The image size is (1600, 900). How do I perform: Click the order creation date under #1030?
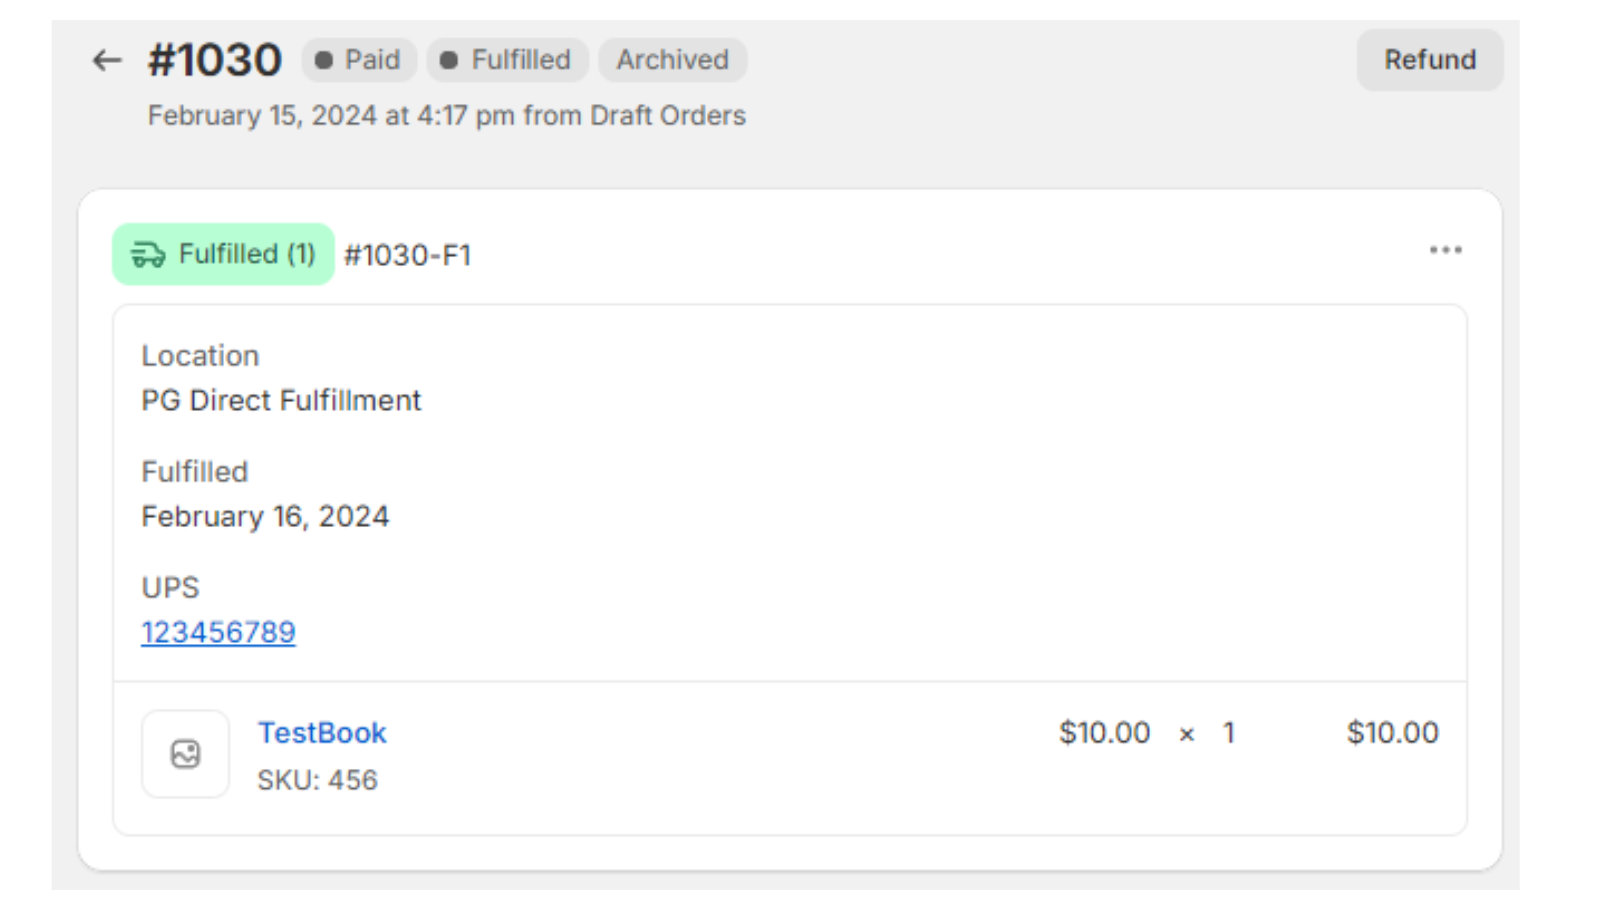point(446,116)
